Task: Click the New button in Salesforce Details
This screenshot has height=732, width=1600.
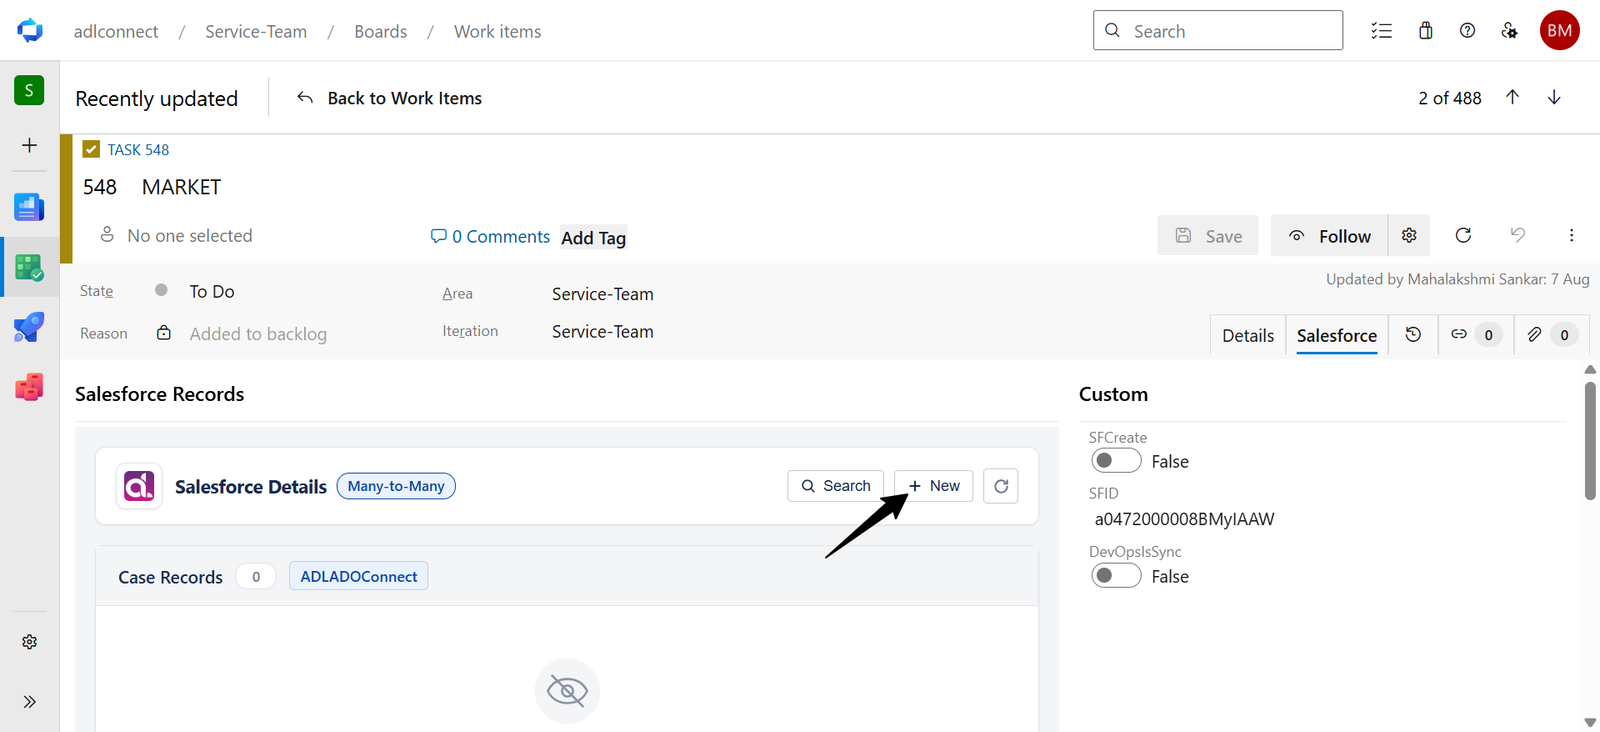Action: [934, 486]
